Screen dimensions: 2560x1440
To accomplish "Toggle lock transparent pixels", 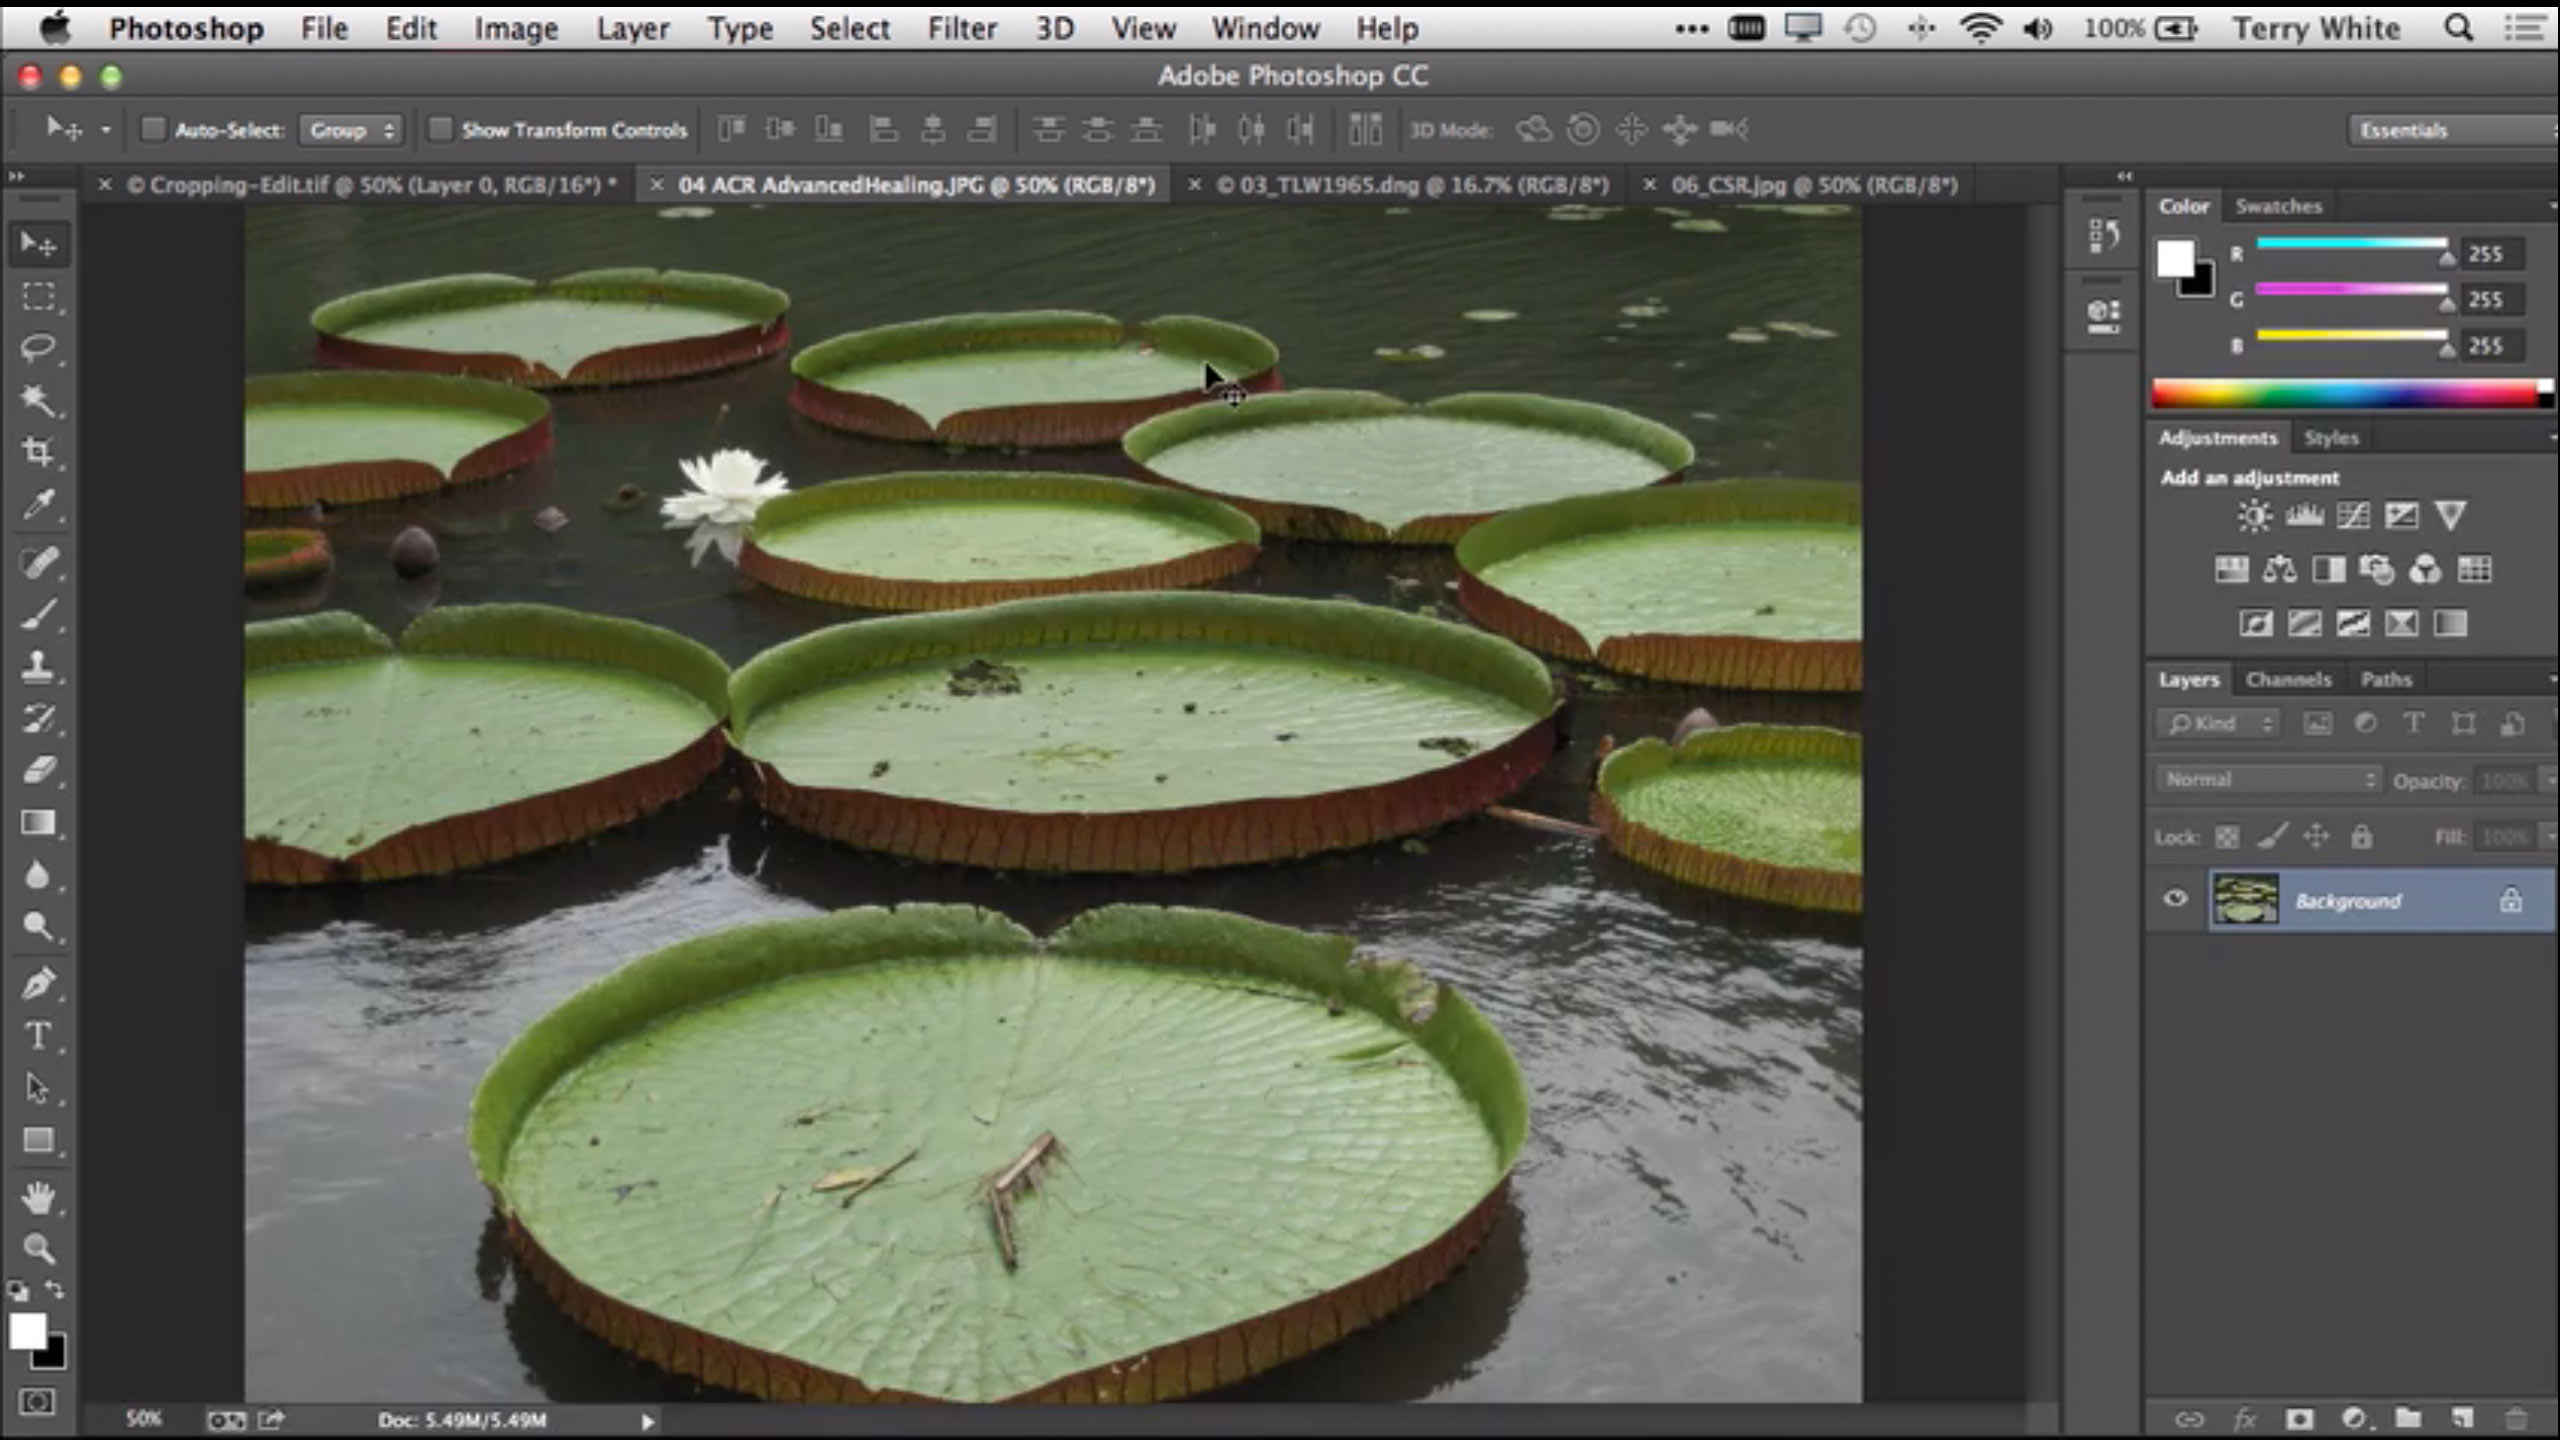I will (x=2227, y=837).
